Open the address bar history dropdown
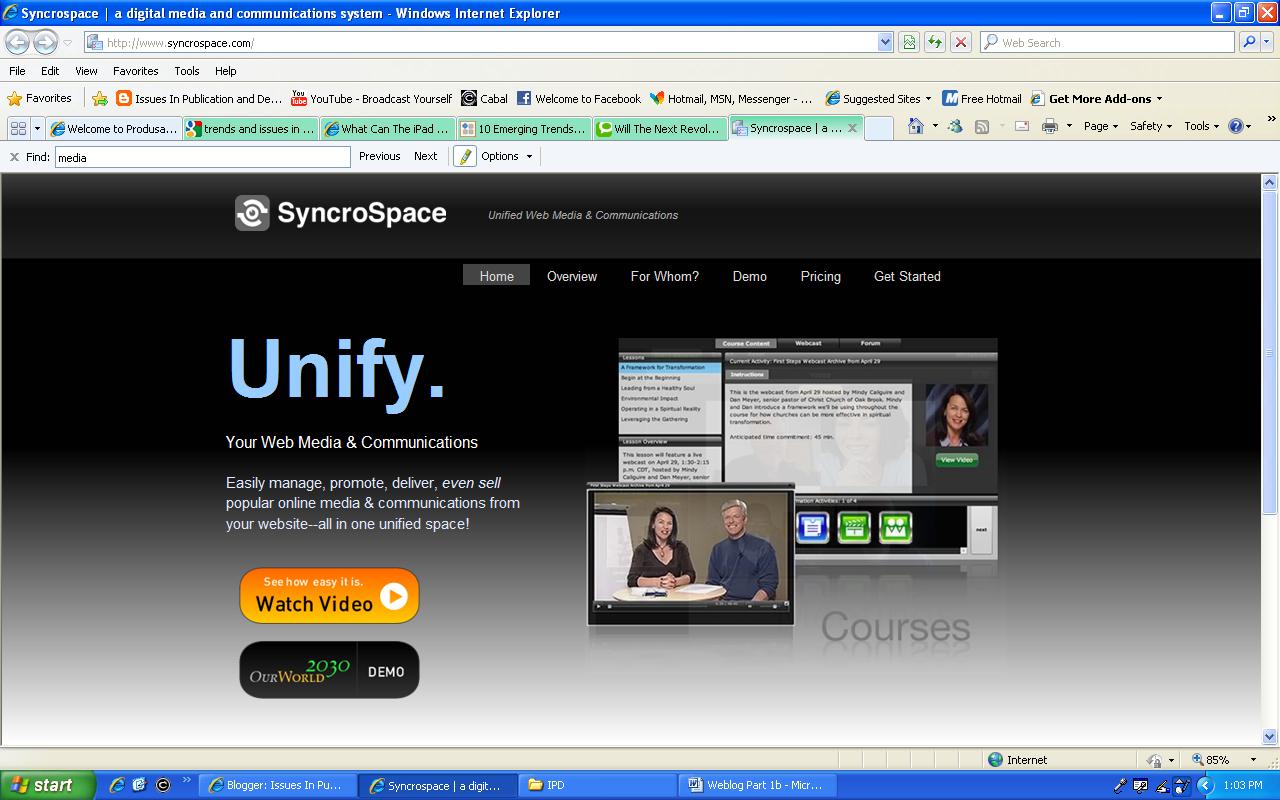The height and width of the screenshot is (800, 1280). coord(885,42)
